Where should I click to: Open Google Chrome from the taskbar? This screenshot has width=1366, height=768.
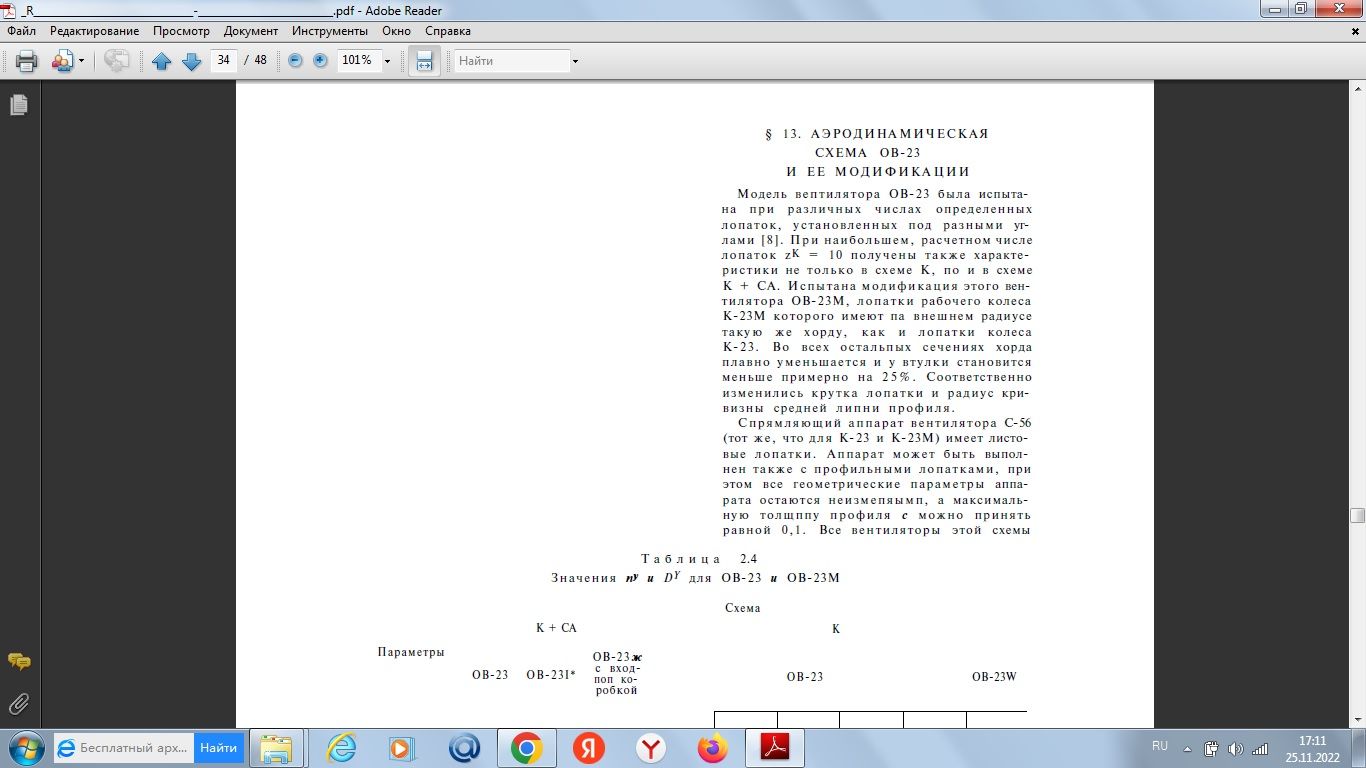pyautogui.click(x=527, y=748)
